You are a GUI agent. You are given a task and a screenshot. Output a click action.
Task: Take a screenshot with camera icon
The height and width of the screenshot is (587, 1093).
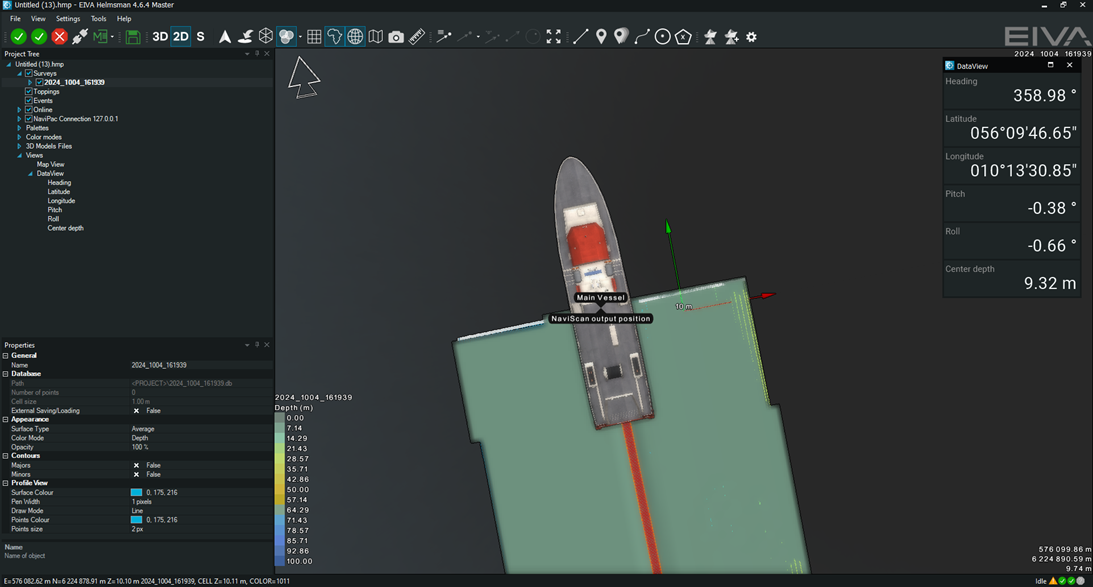click(x=396, y=37)
